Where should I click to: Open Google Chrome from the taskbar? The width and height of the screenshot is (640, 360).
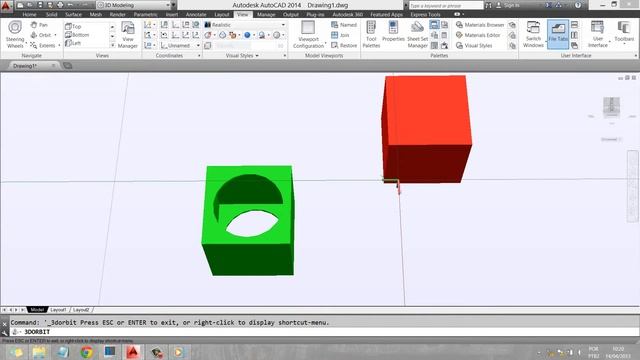point(87,352)
